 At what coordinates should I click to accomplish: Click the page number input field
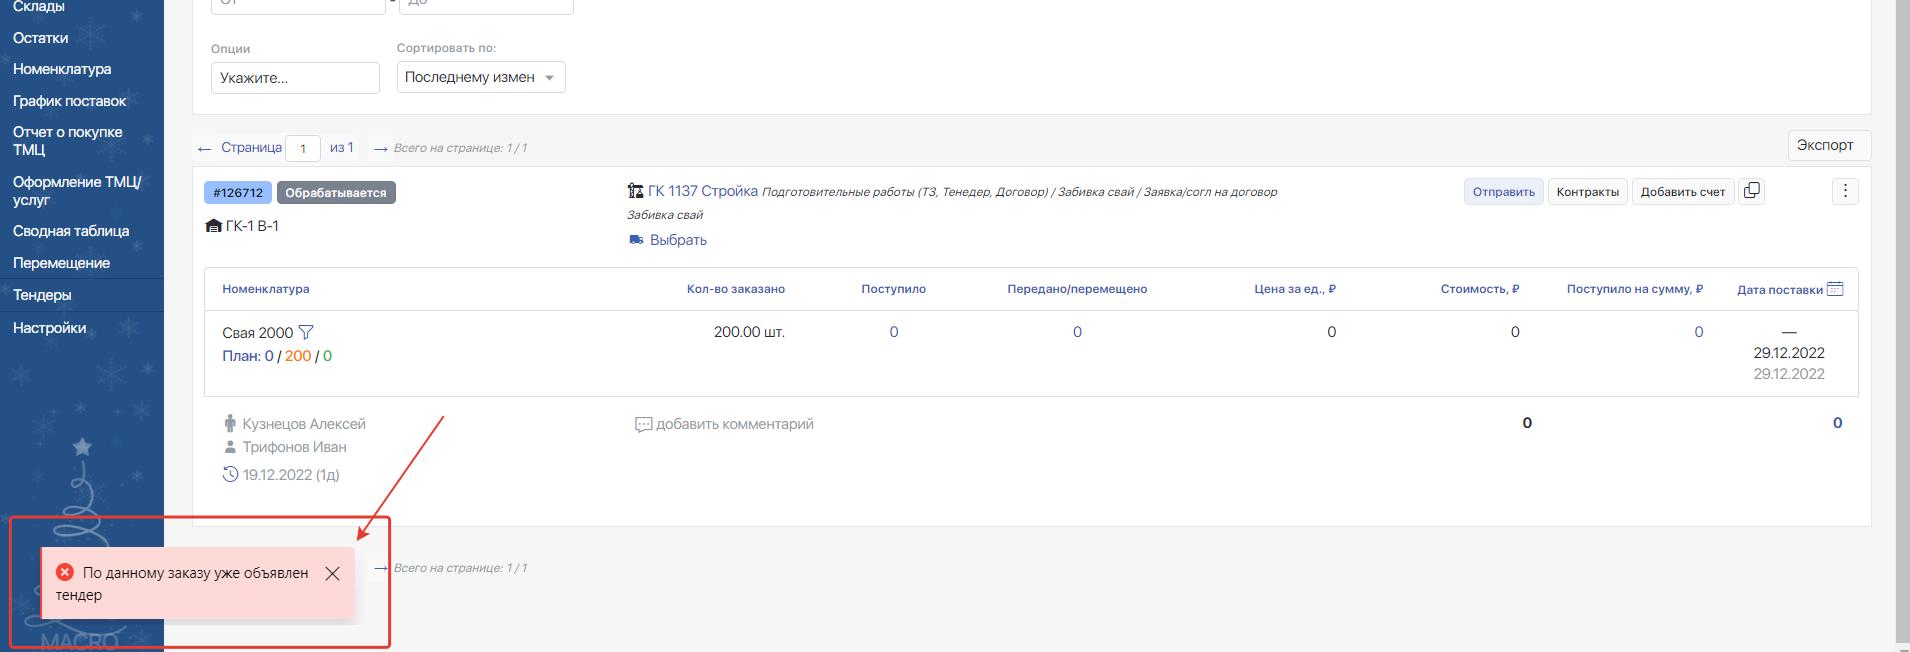tap(303, 148)
